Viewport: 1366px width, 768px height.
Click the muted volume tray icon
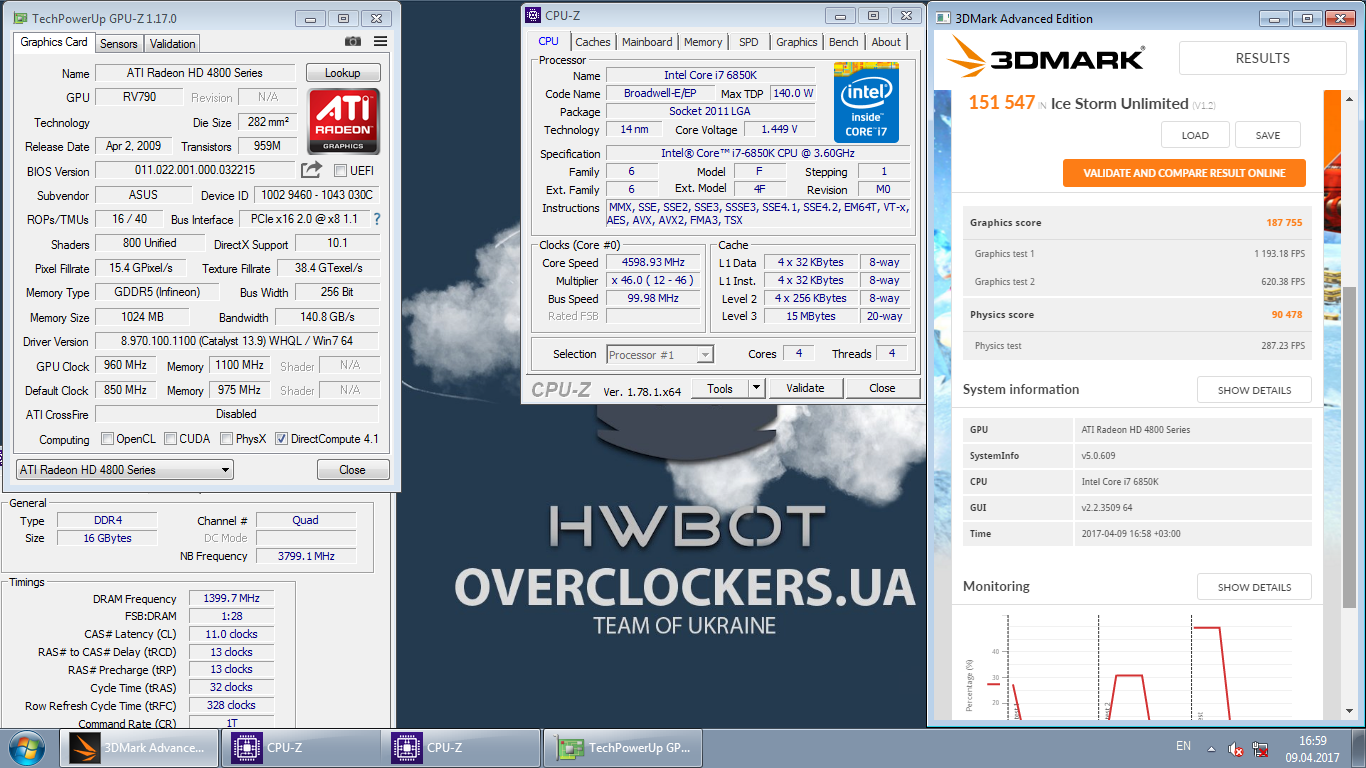(1236, 748)
